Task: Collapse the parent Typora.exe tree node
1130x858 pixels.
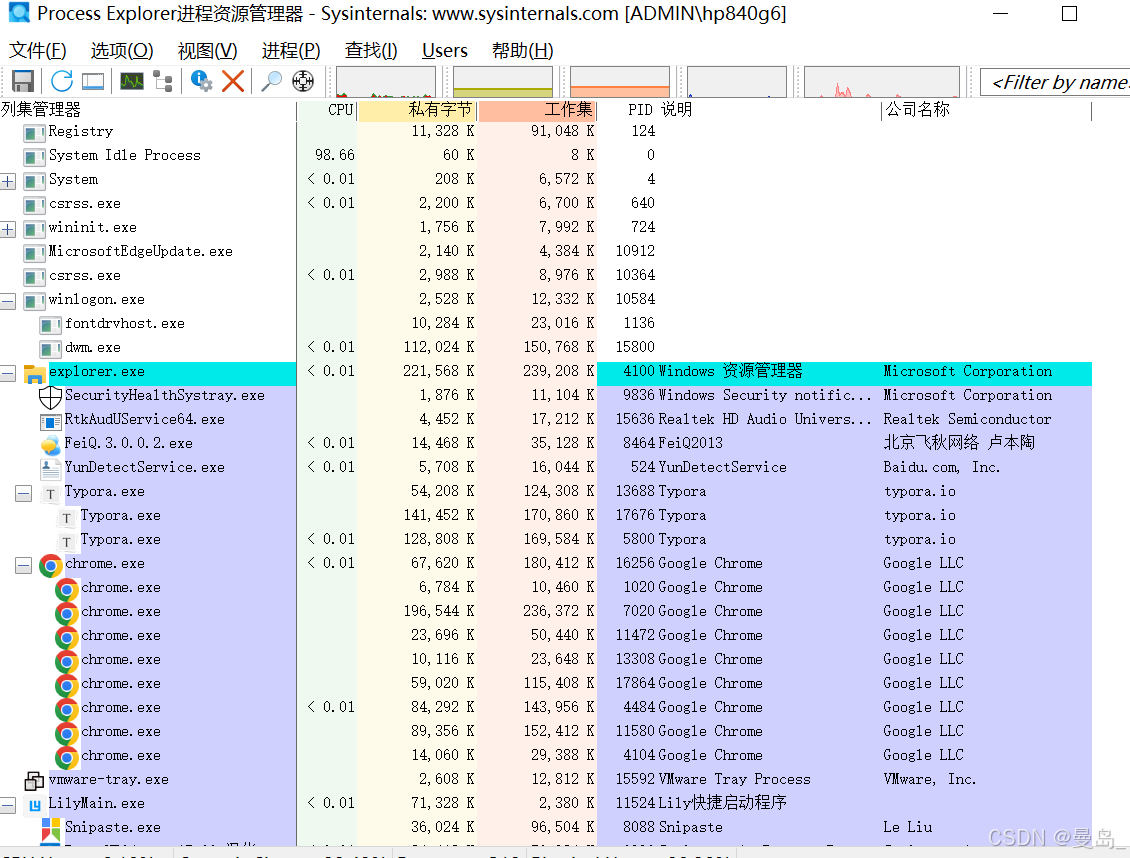Action: [x=24, y=493]
